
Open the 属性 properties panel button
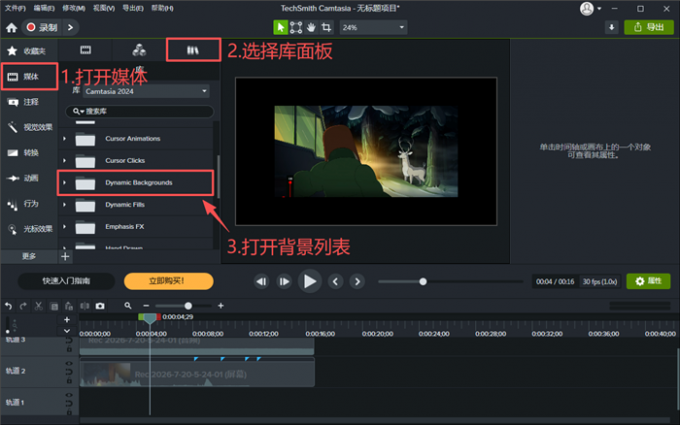[x=648, y=281]
